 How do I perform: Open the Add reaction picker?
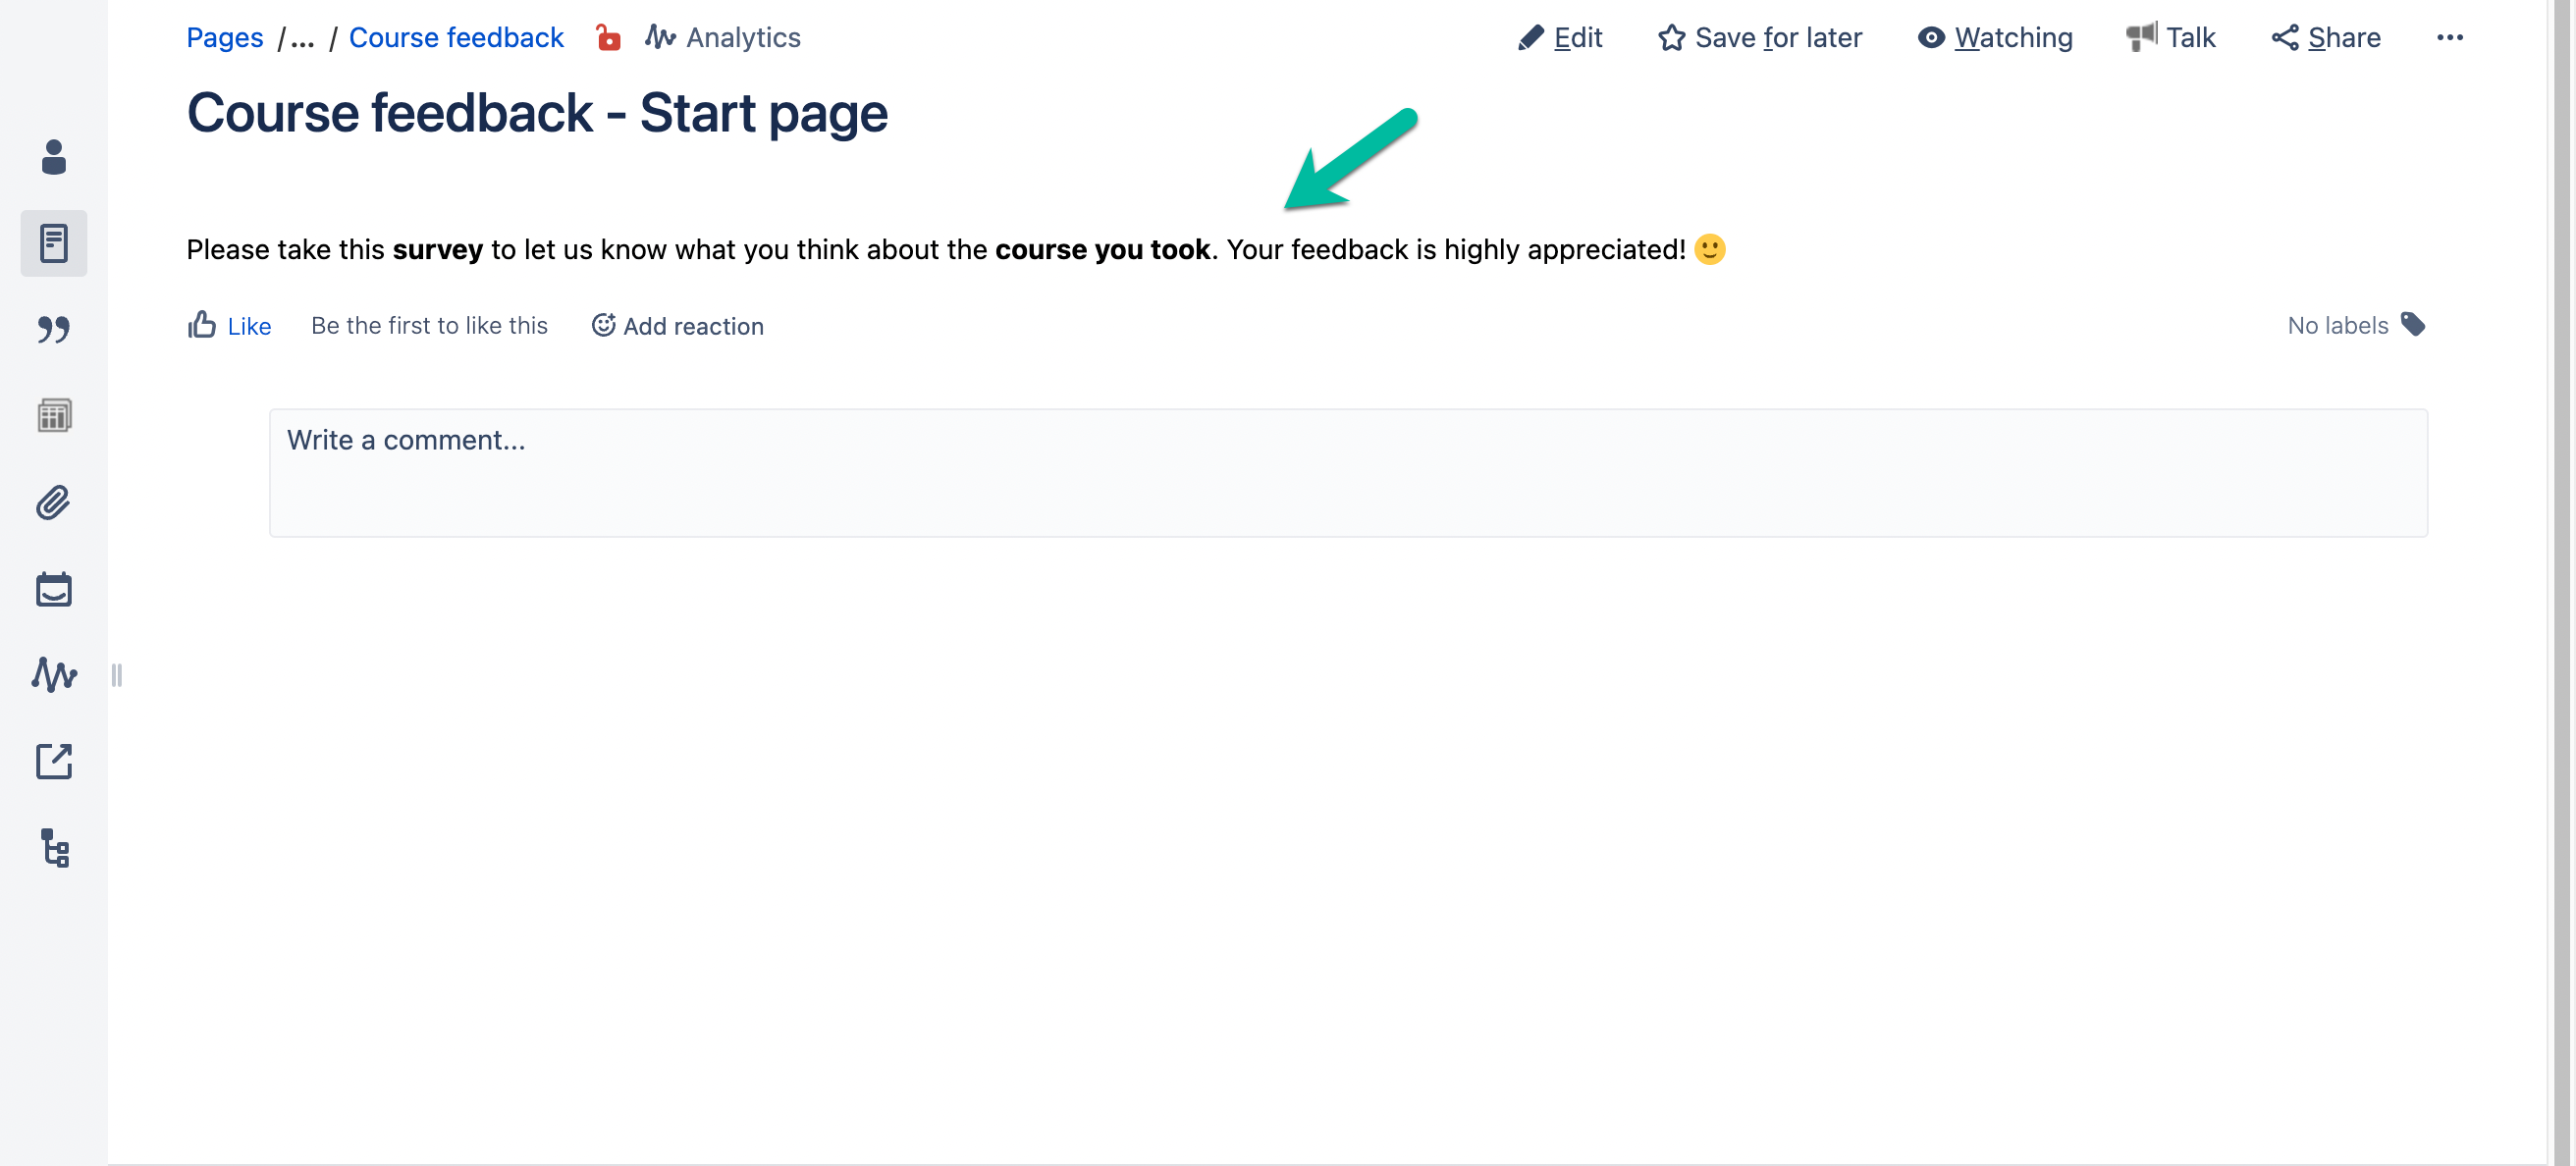677,326
